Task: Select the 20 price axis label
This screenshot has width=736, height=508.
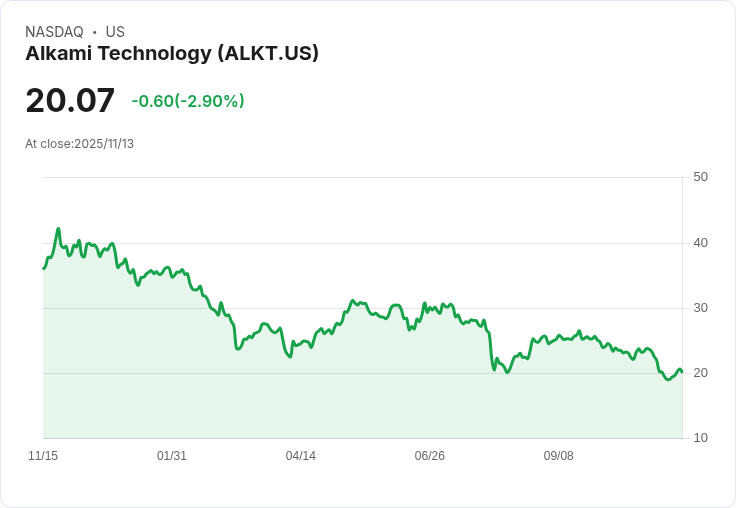Action: point(700,373)
